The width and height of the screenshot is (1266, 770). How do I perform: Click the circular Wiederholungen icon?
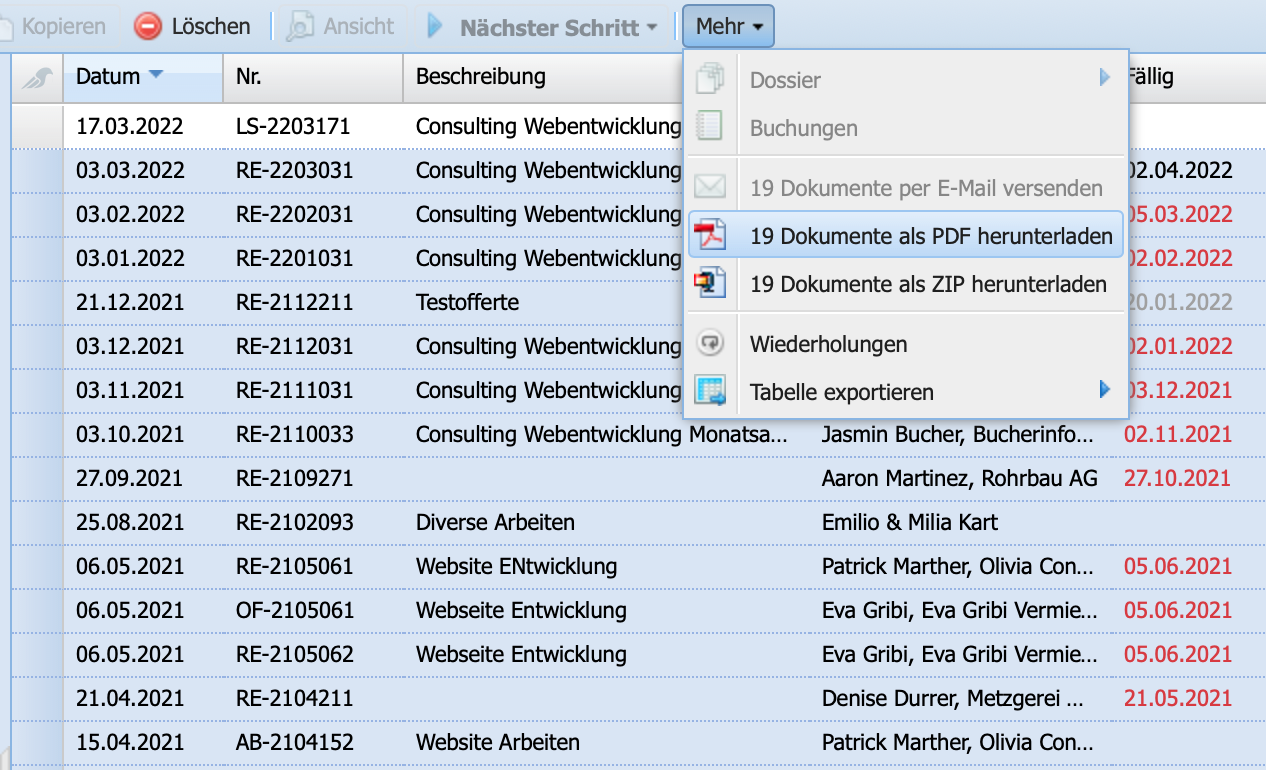pos(712,343)
